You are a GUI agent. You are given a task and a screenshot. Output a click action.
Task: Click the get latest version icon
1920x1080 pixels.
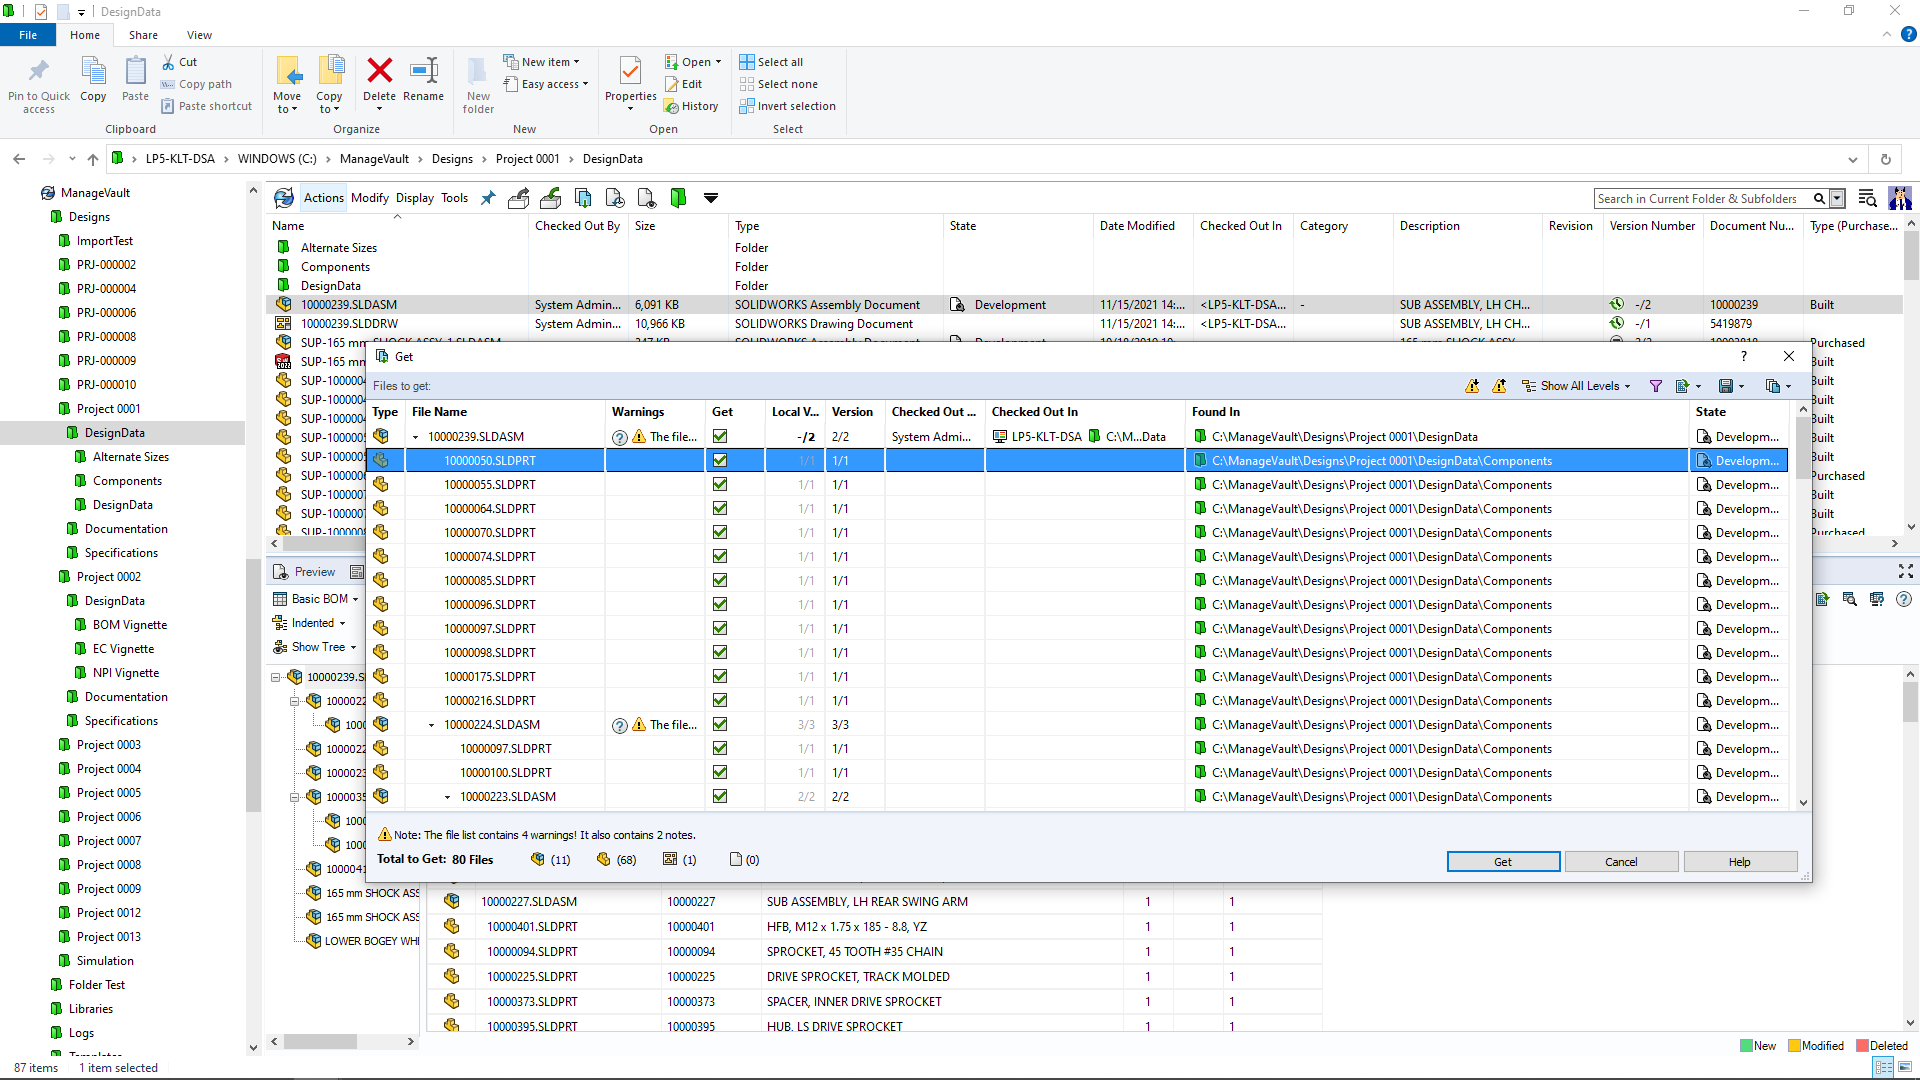[x=583, y=198]
